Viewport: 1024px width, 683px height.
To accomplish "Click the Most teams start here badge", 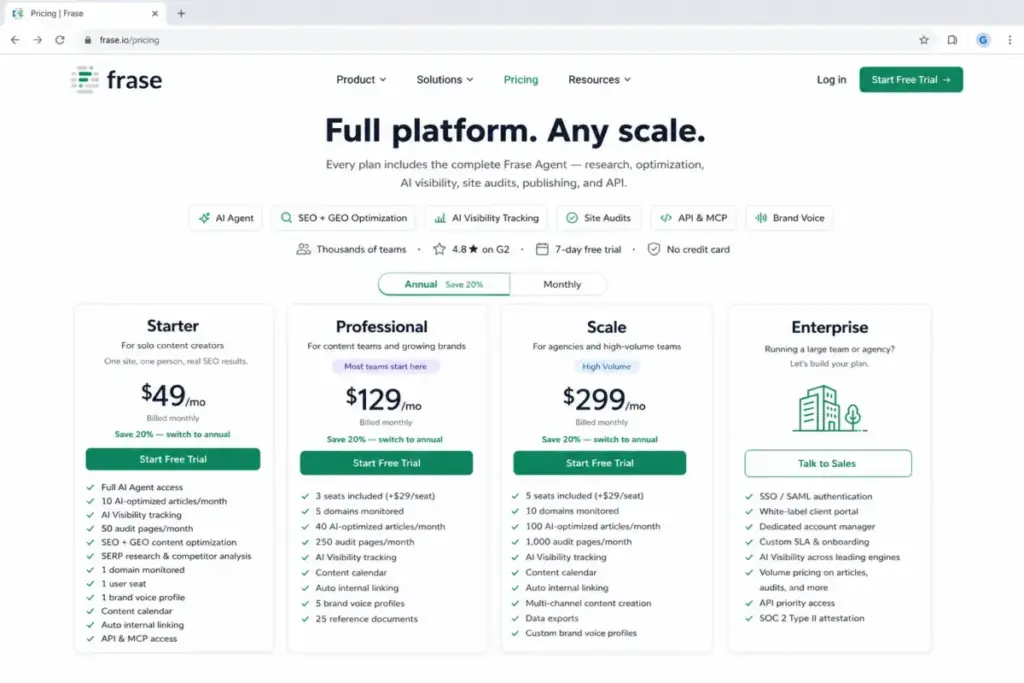I will pyautogui.click(x=385, y=366).
